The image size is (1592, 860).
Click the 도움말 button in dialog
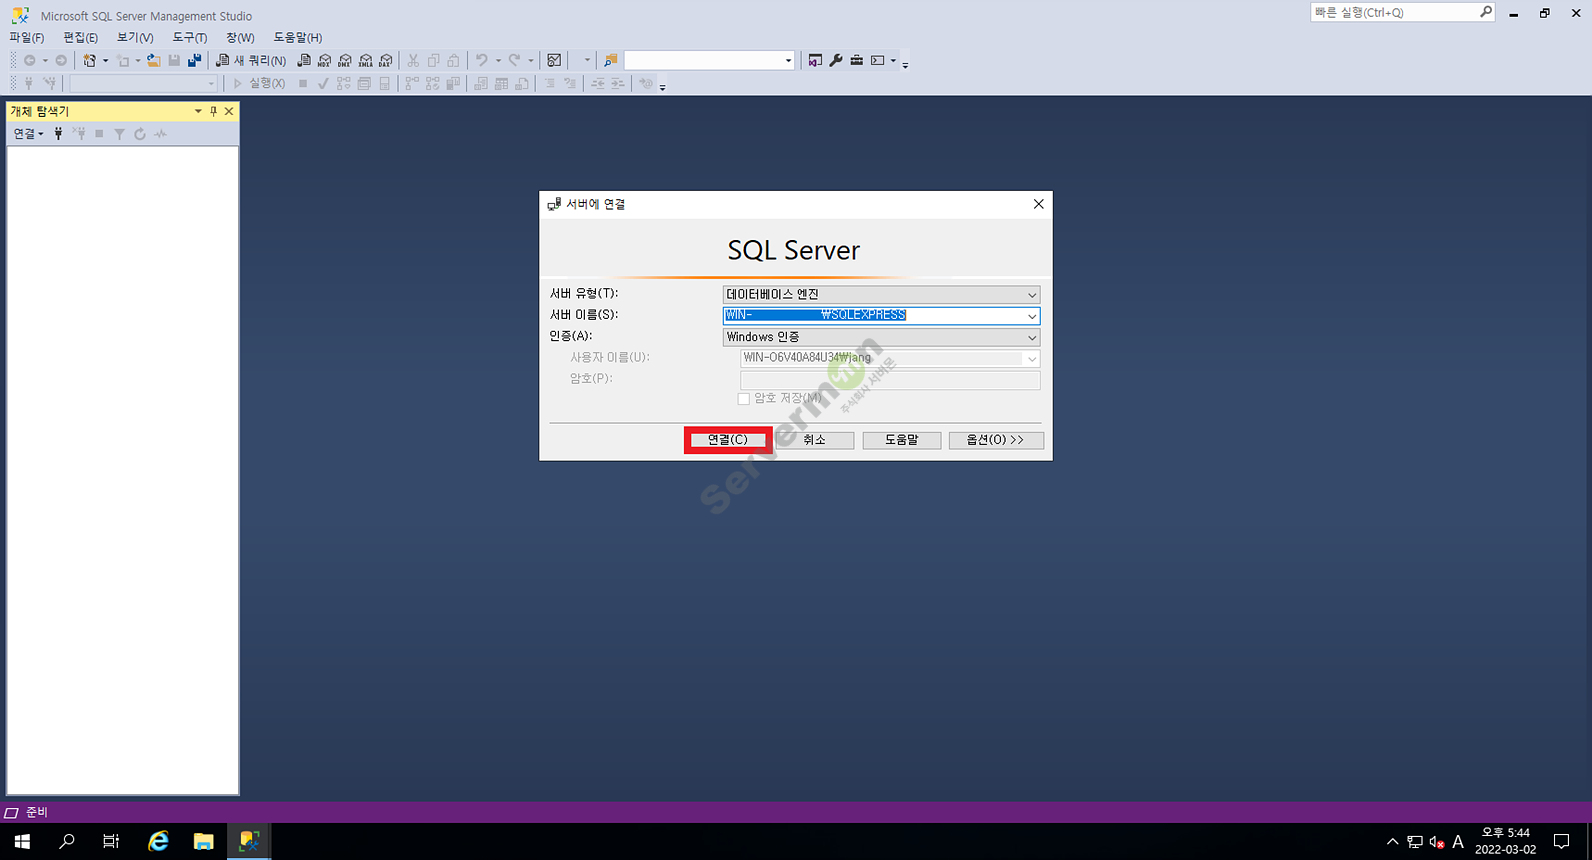point(902,440)
